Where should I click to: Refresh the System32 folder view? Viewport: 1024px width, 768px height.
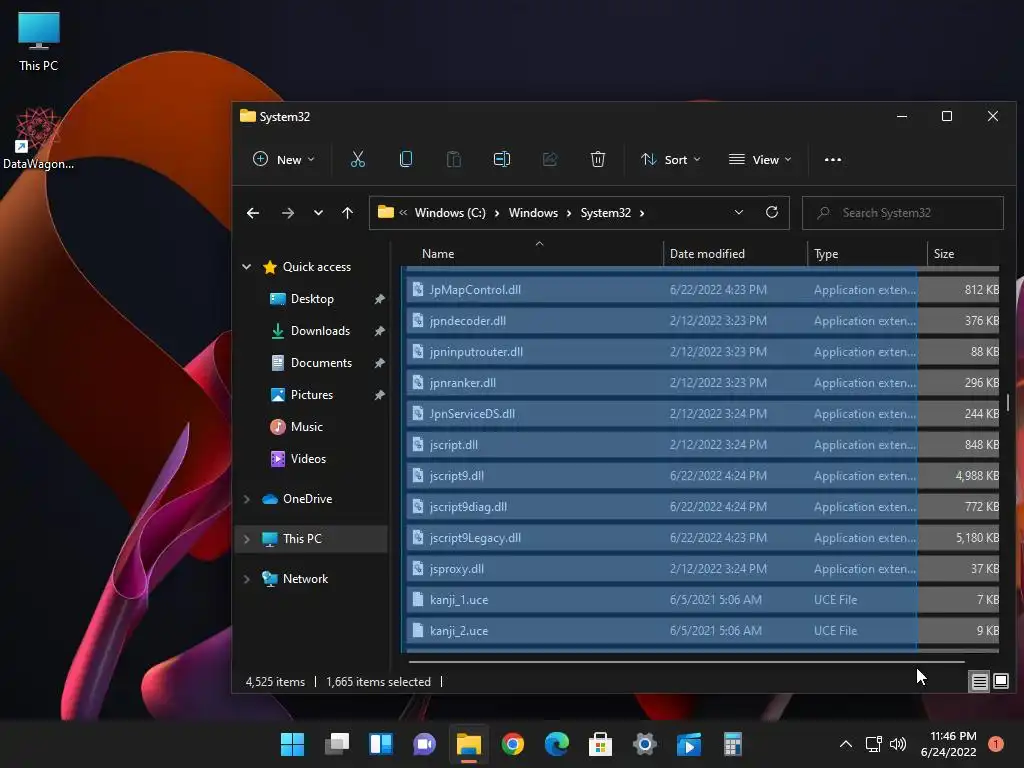tap(771, 212)
